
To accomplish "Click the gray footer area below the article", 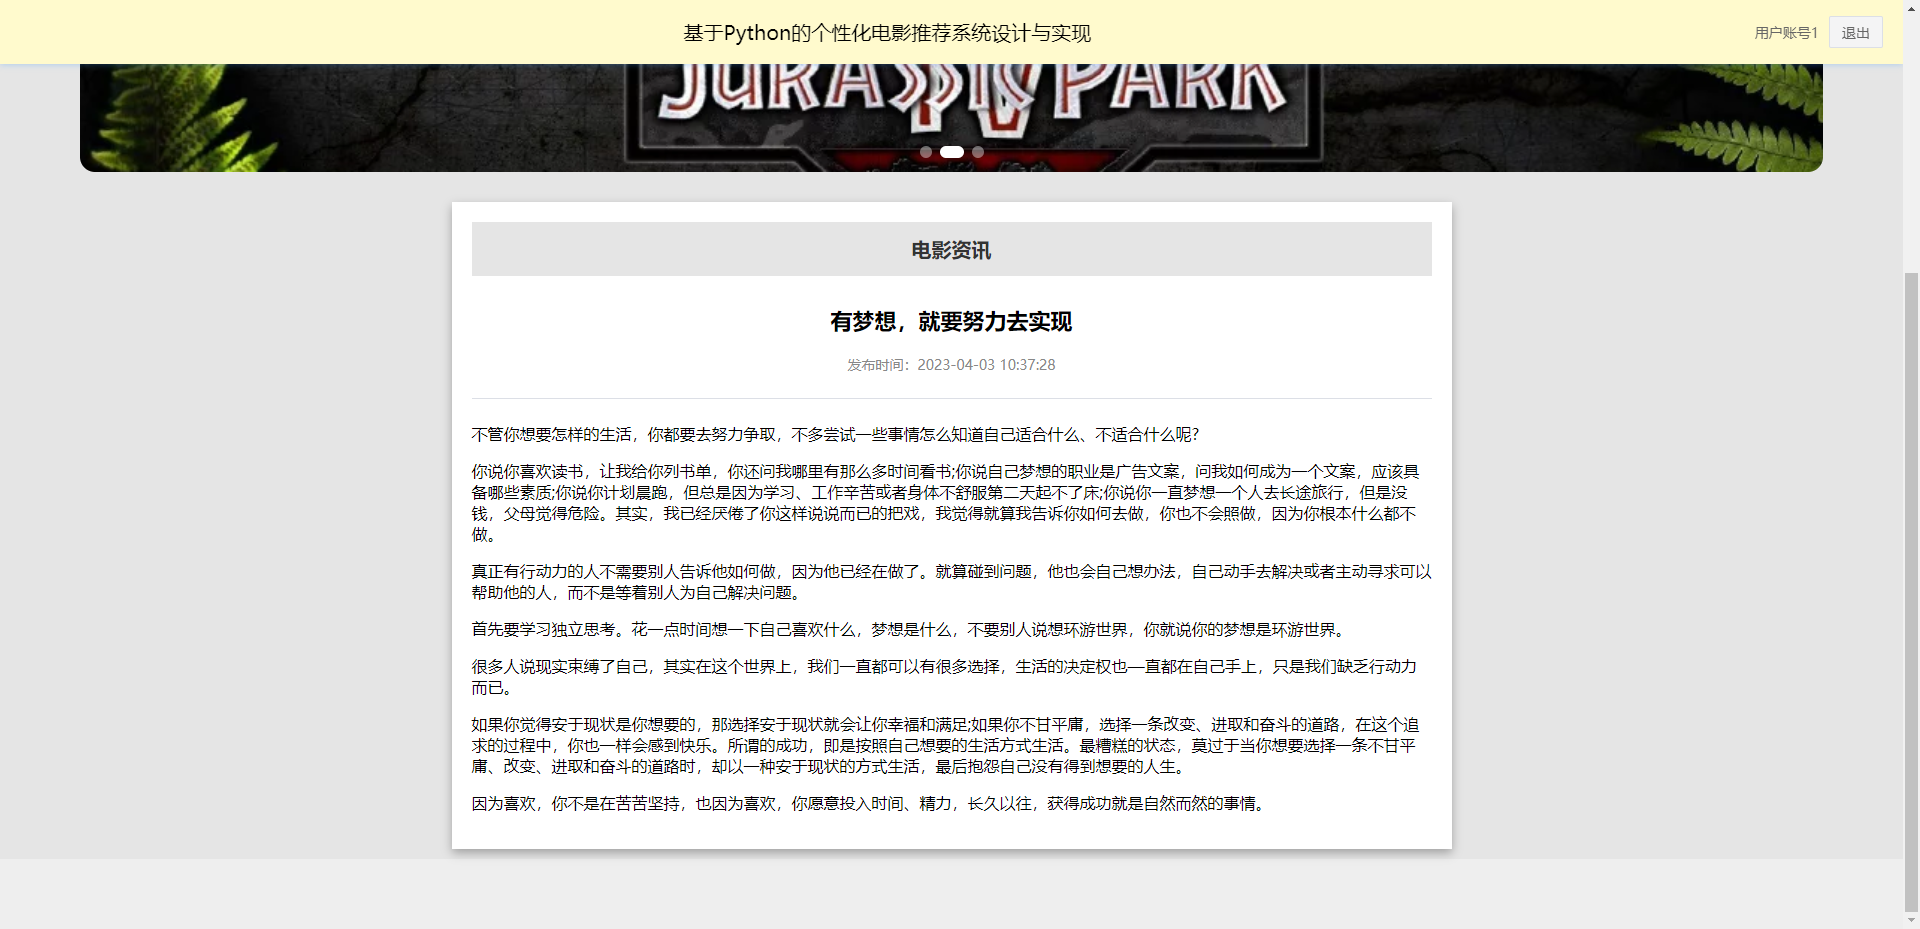I will 951,890.
